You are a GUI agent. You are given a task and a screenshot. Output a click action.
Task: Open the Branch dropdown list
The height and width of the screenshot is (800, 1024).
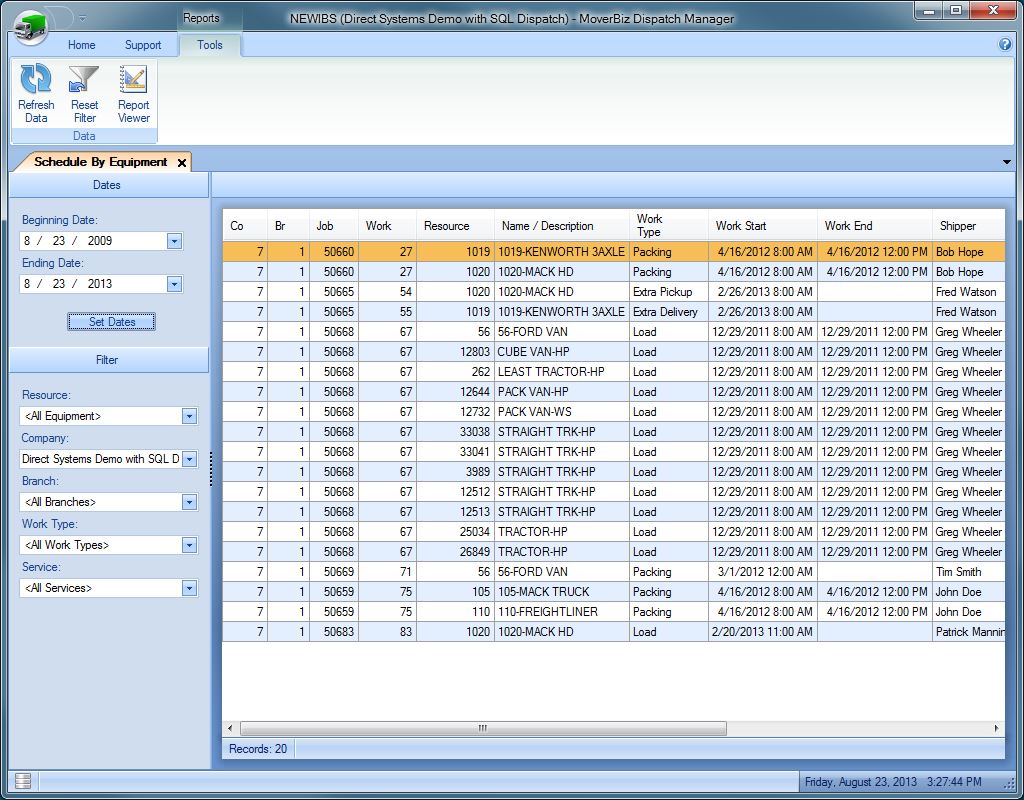189,502
